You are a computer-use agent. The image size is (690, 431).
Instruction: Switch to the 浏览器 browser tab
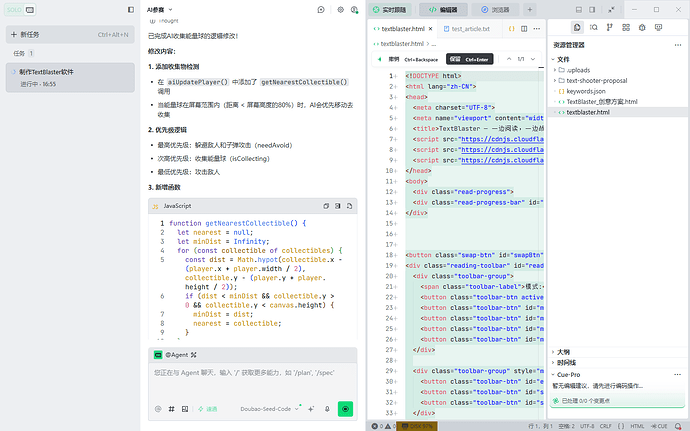point(495,10)
